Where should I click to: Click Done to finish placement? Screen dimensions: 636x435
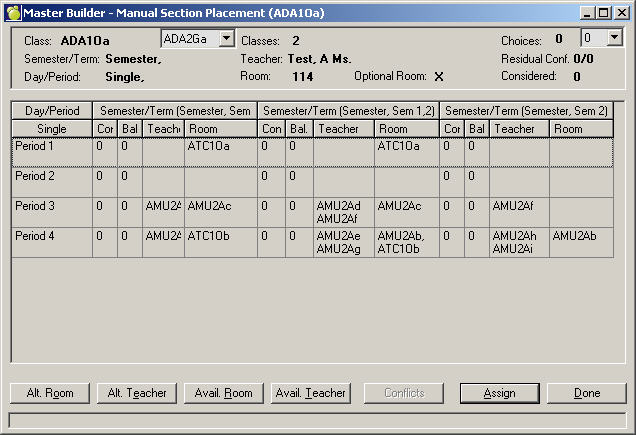586,393
